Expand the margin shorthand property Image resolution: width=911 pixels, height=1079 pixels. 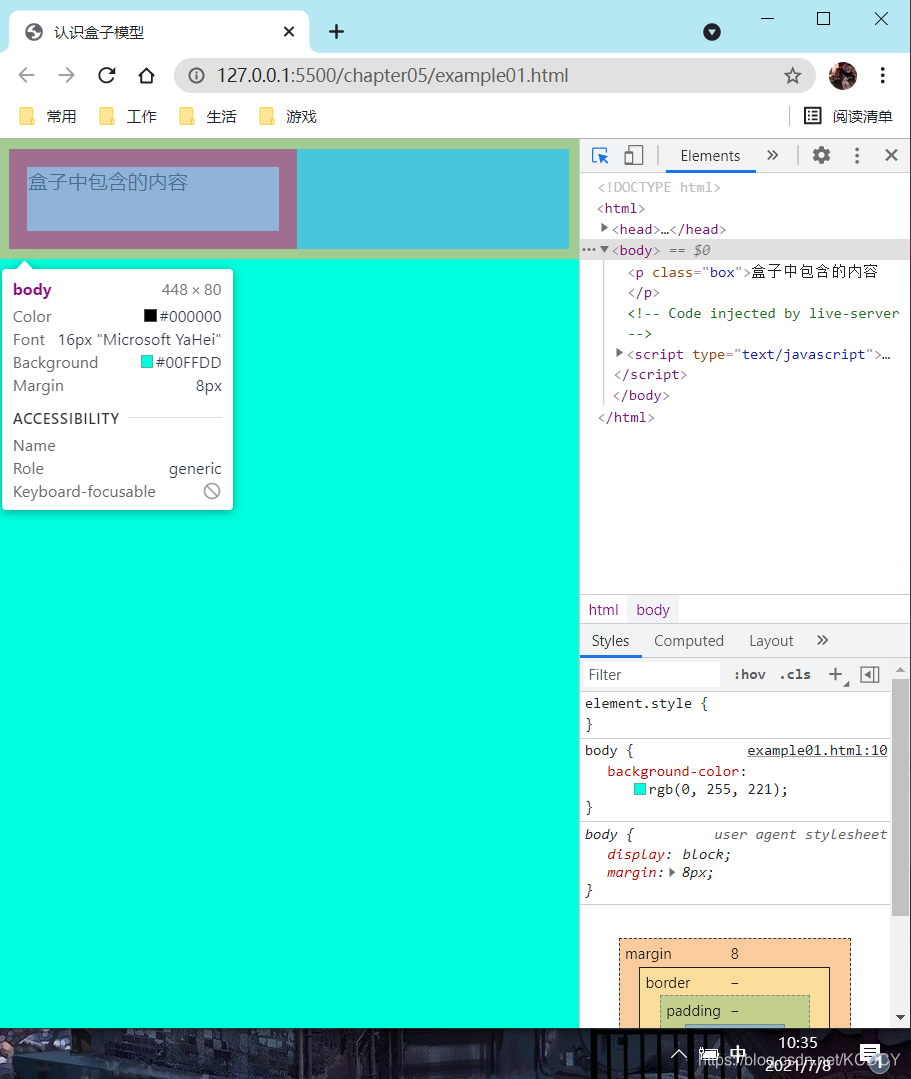tap(672, 872)
